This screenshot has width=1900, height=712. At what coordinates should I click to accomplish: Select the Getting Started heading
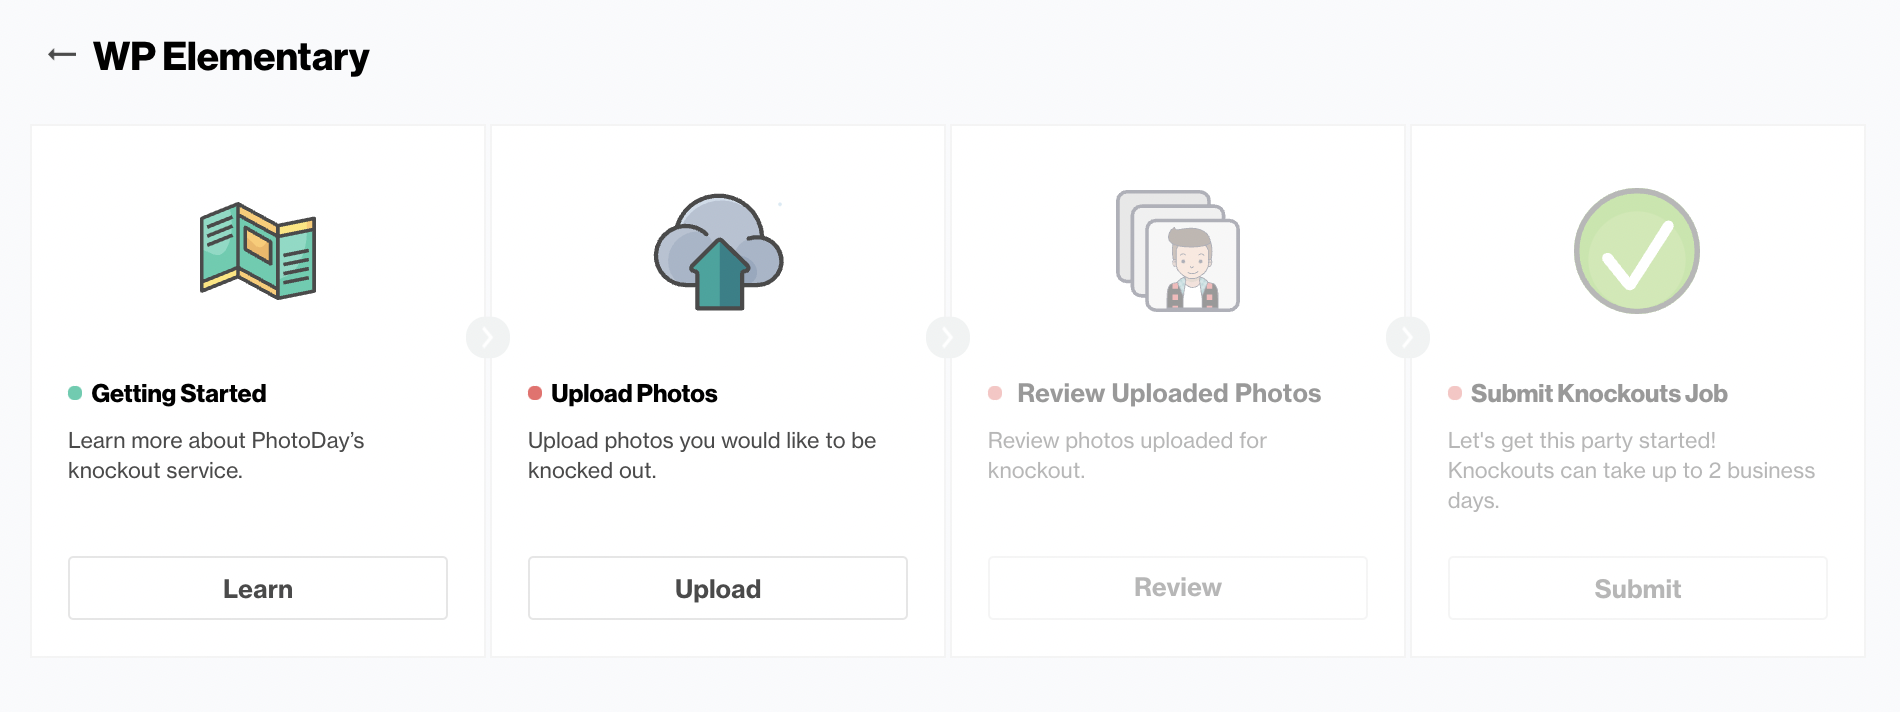(x=179, y=394)
